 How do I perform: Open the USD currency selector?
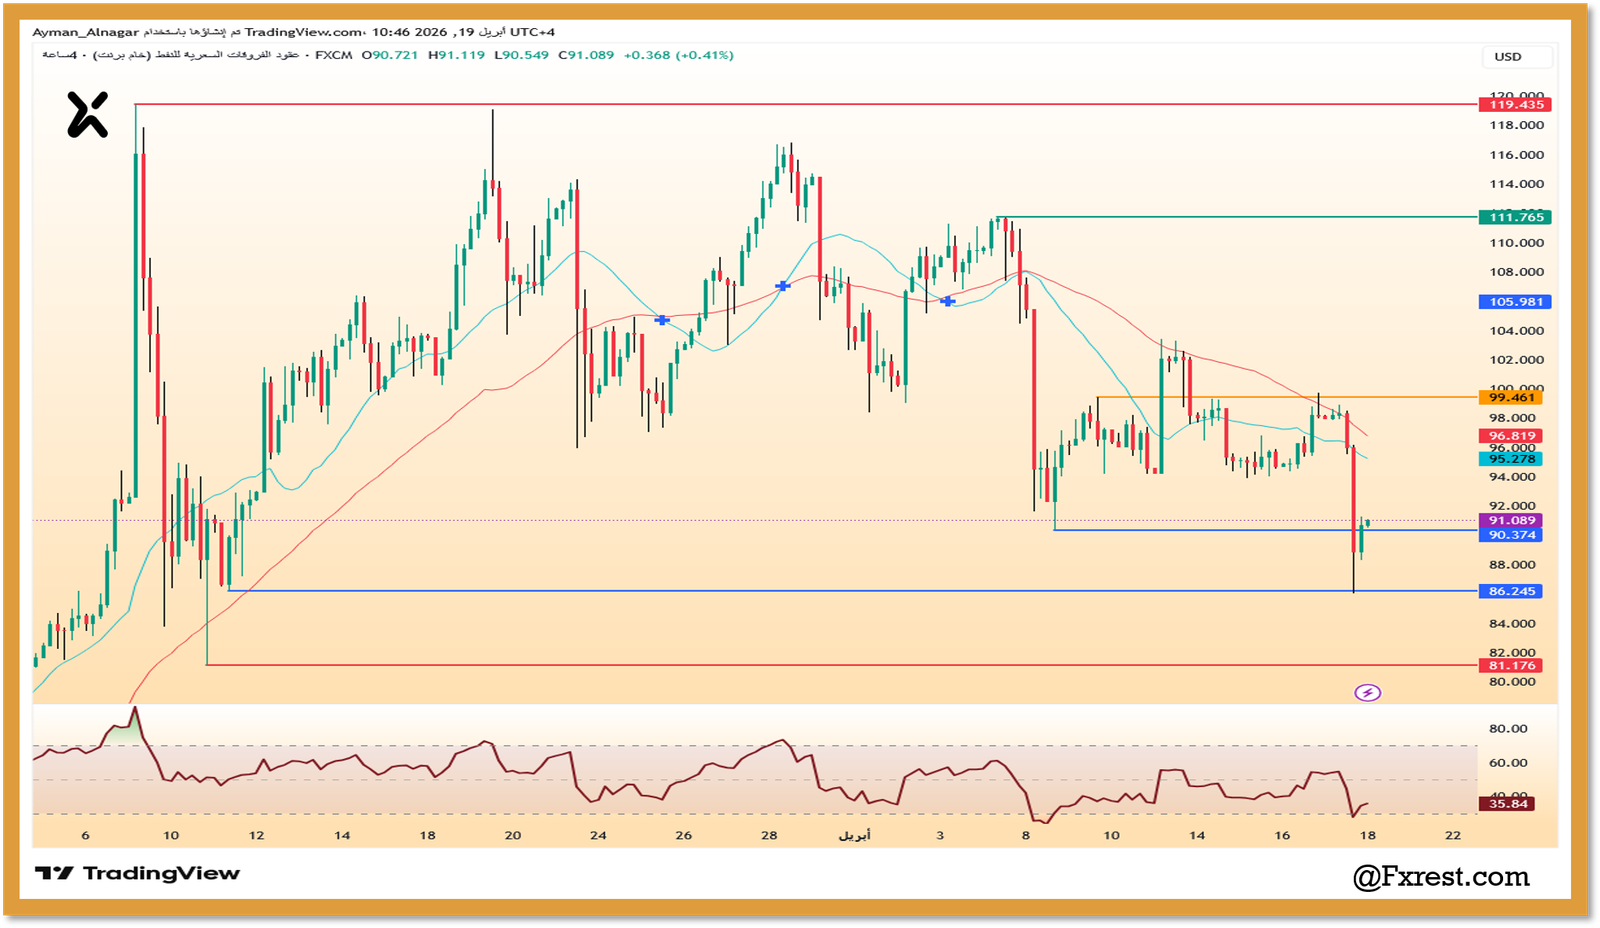tap(1508, 57)
